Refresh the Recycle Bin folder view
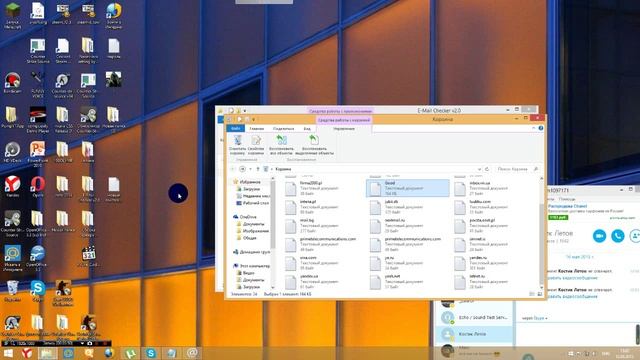The width and height of the screenshot is (640, 360). [x=487, y=169]
